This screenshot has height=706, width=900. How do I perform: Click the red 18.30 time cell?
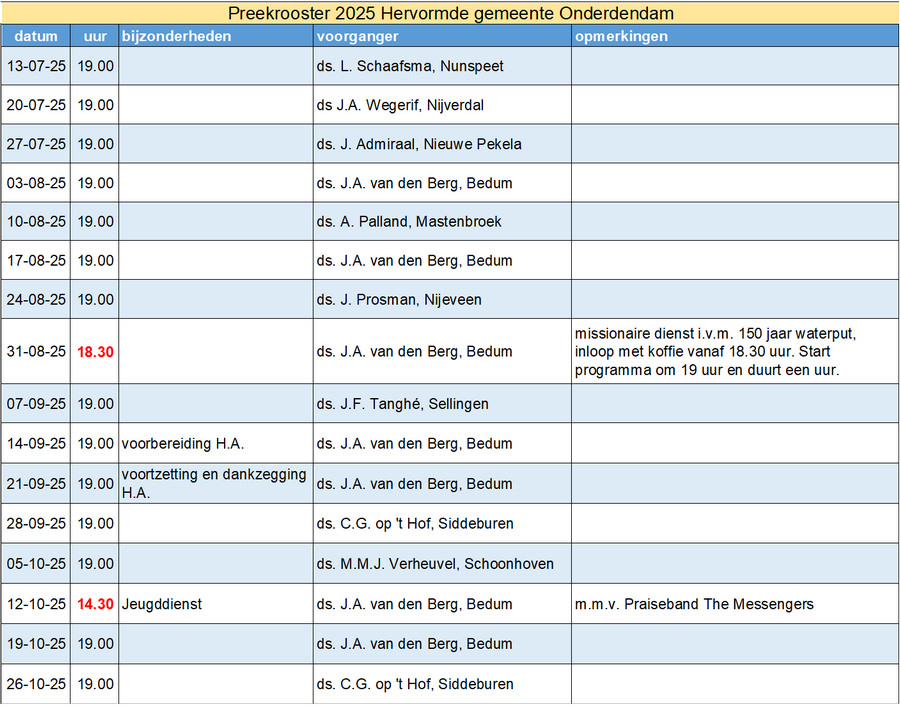tap(95, 351)
